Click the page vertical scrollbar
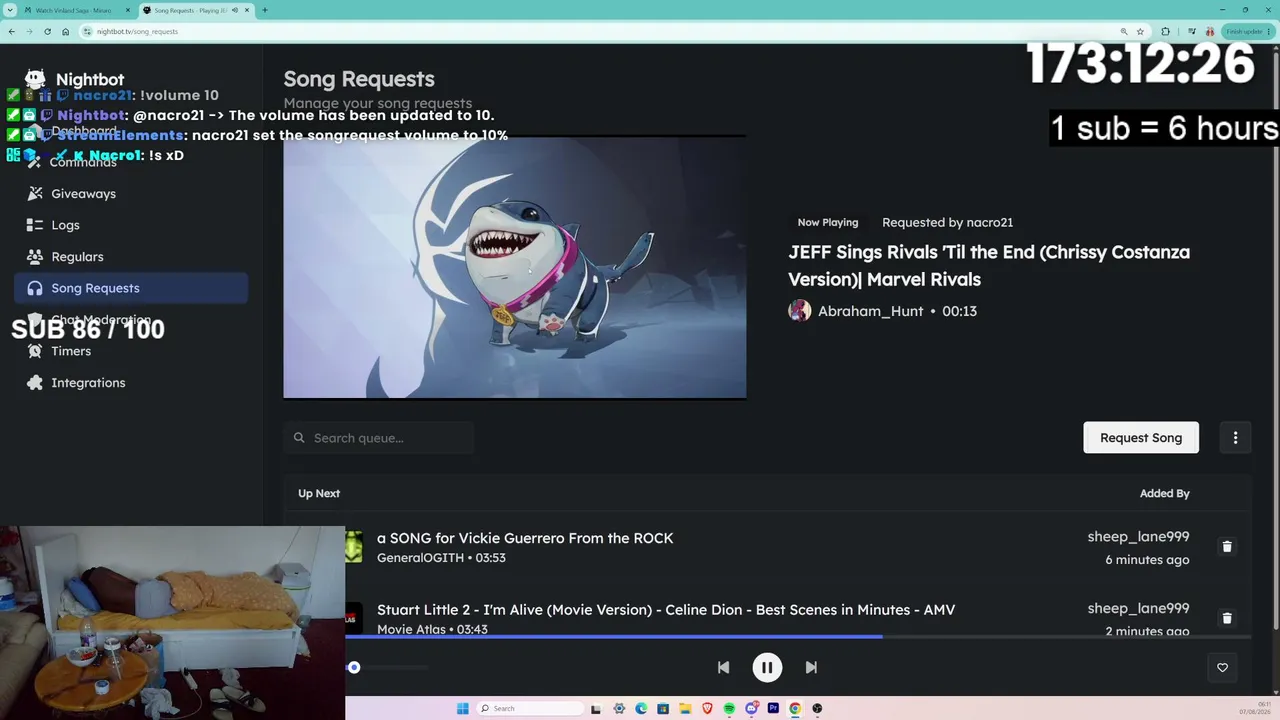1280x720 pixels. coord(1275,340)
